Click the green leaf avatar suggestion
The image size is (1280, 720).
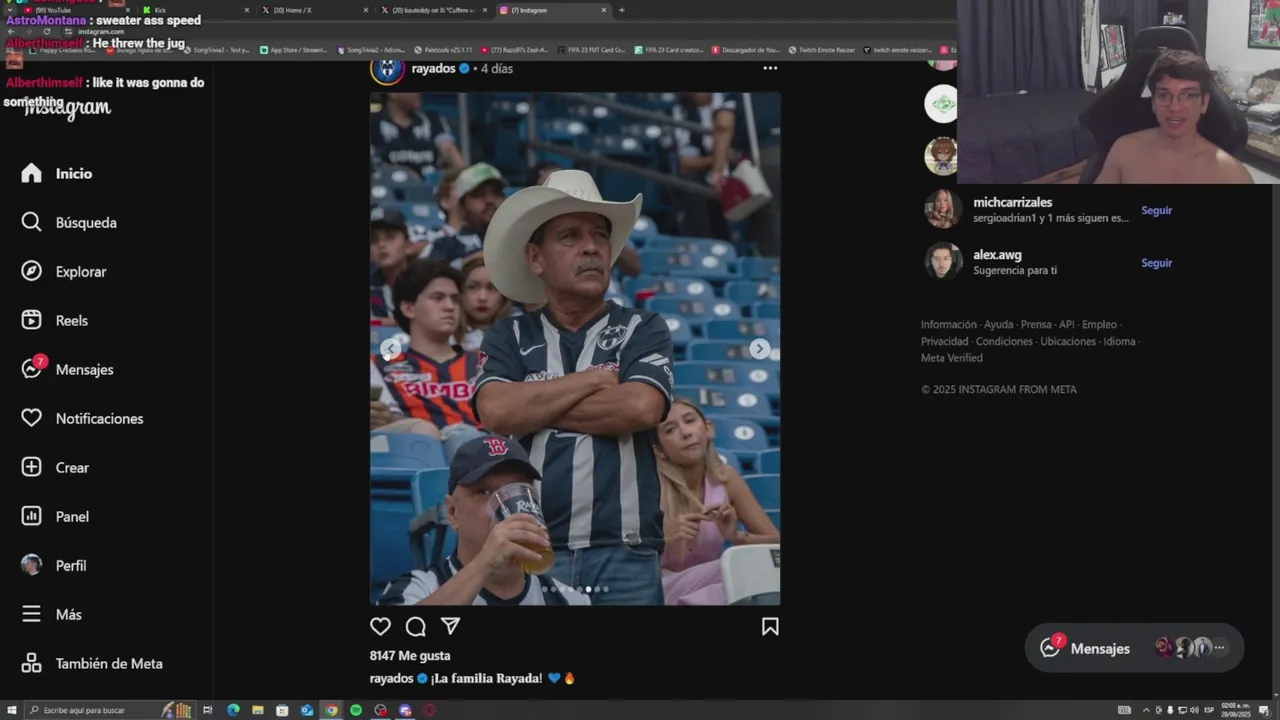click(x=941, y=104)
